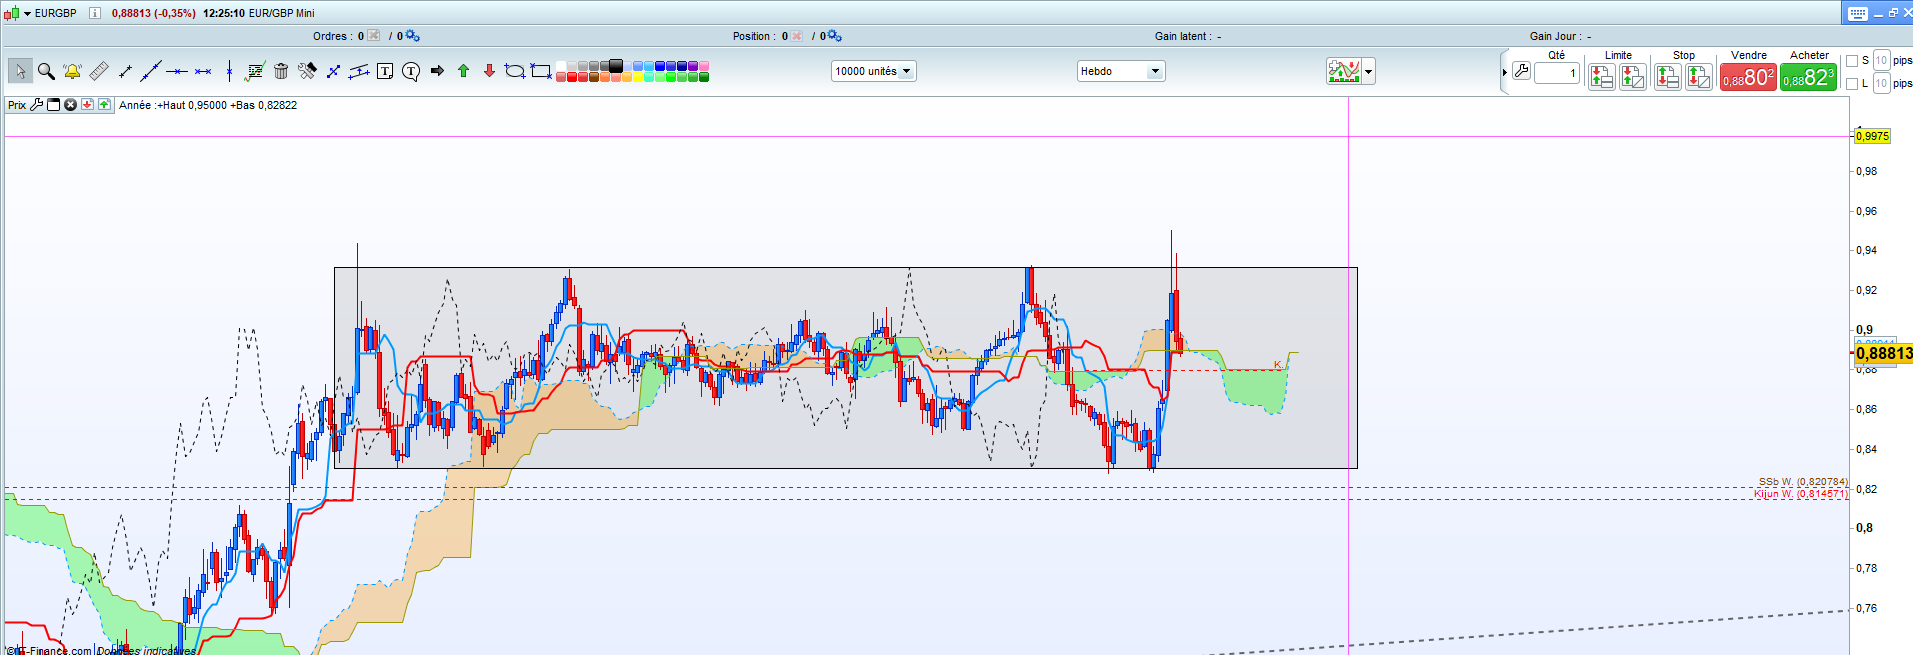This screenshot has height=655, width=1913.
Task: Select the magnifying glass zoom tool
Action: [46, 71]
